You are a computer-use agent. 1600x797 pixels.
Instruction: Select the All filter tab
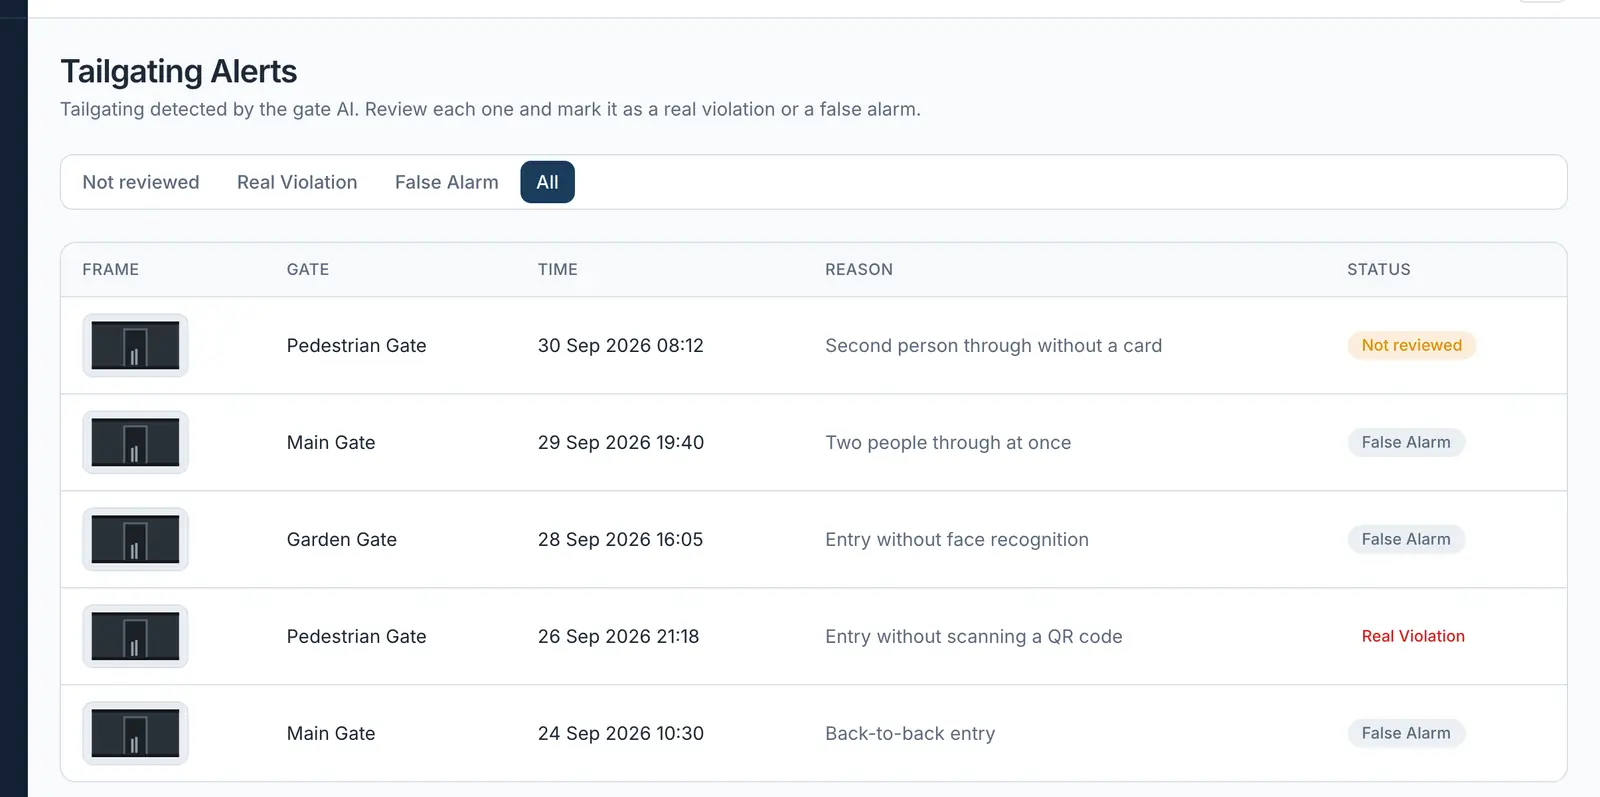547,182
